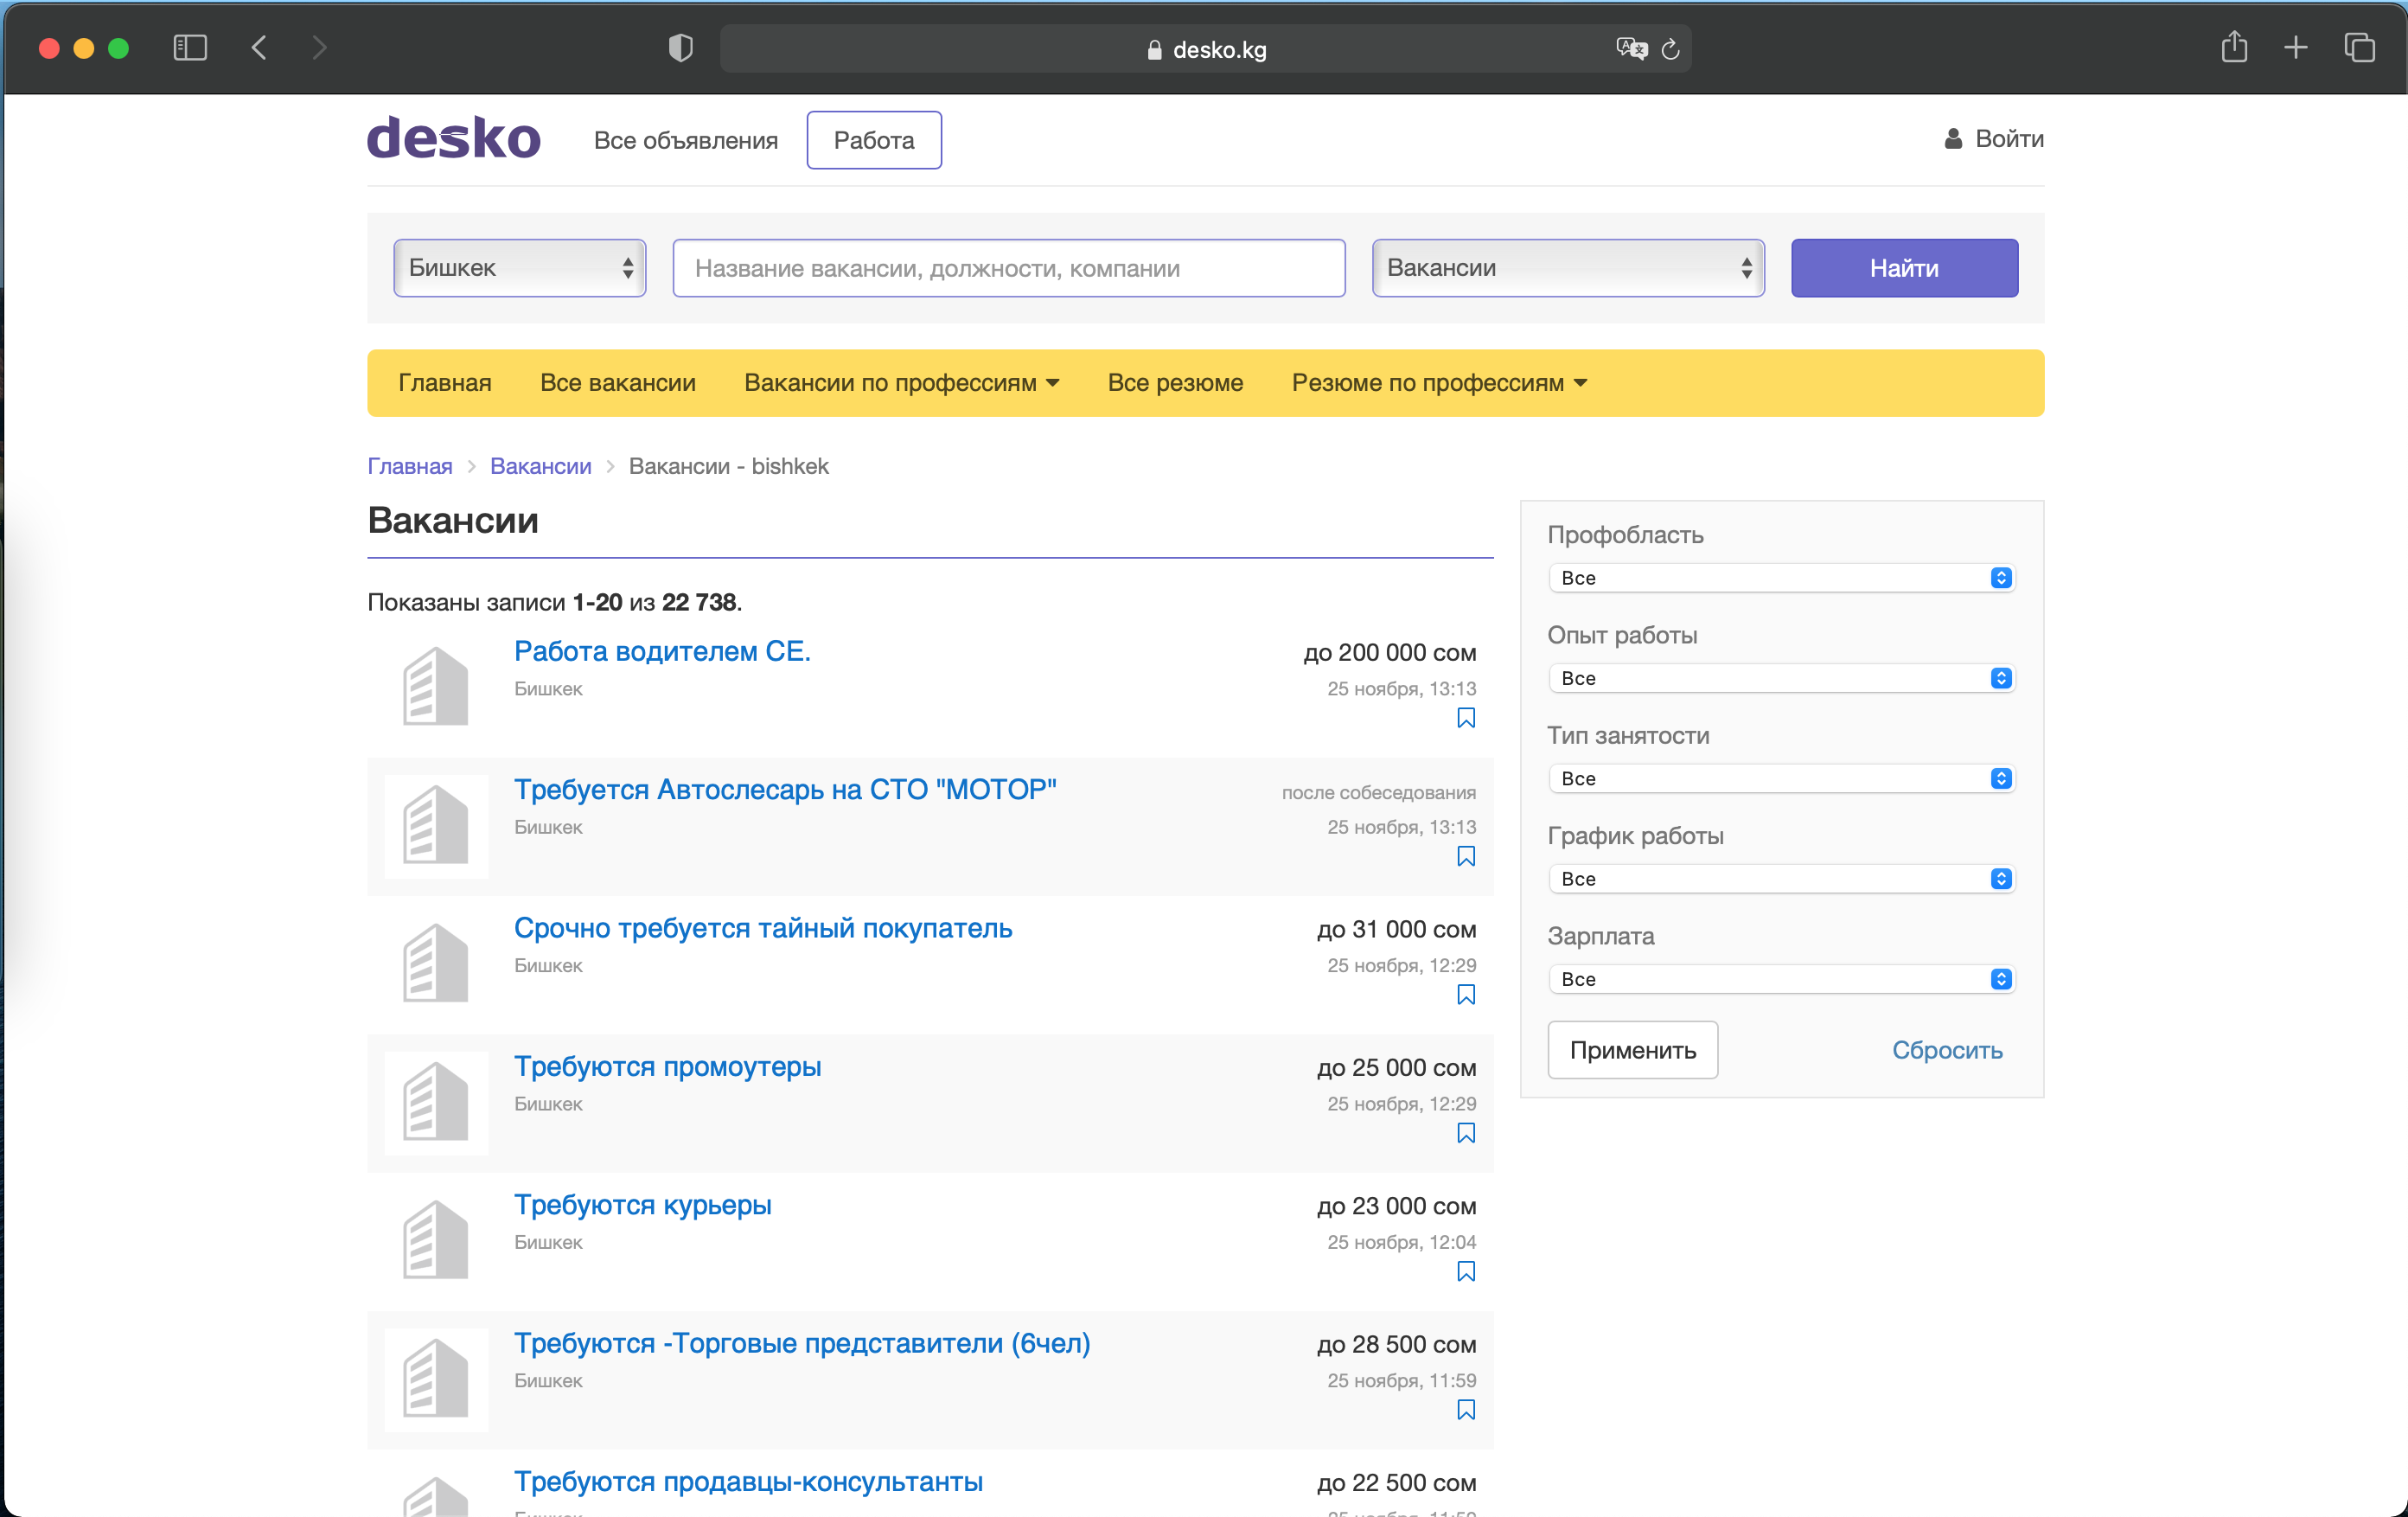The height and width of the screenshot is (1517, 2408).
Task: Click company placeholder image for тайный покупатель
Action: coord(436,964)
